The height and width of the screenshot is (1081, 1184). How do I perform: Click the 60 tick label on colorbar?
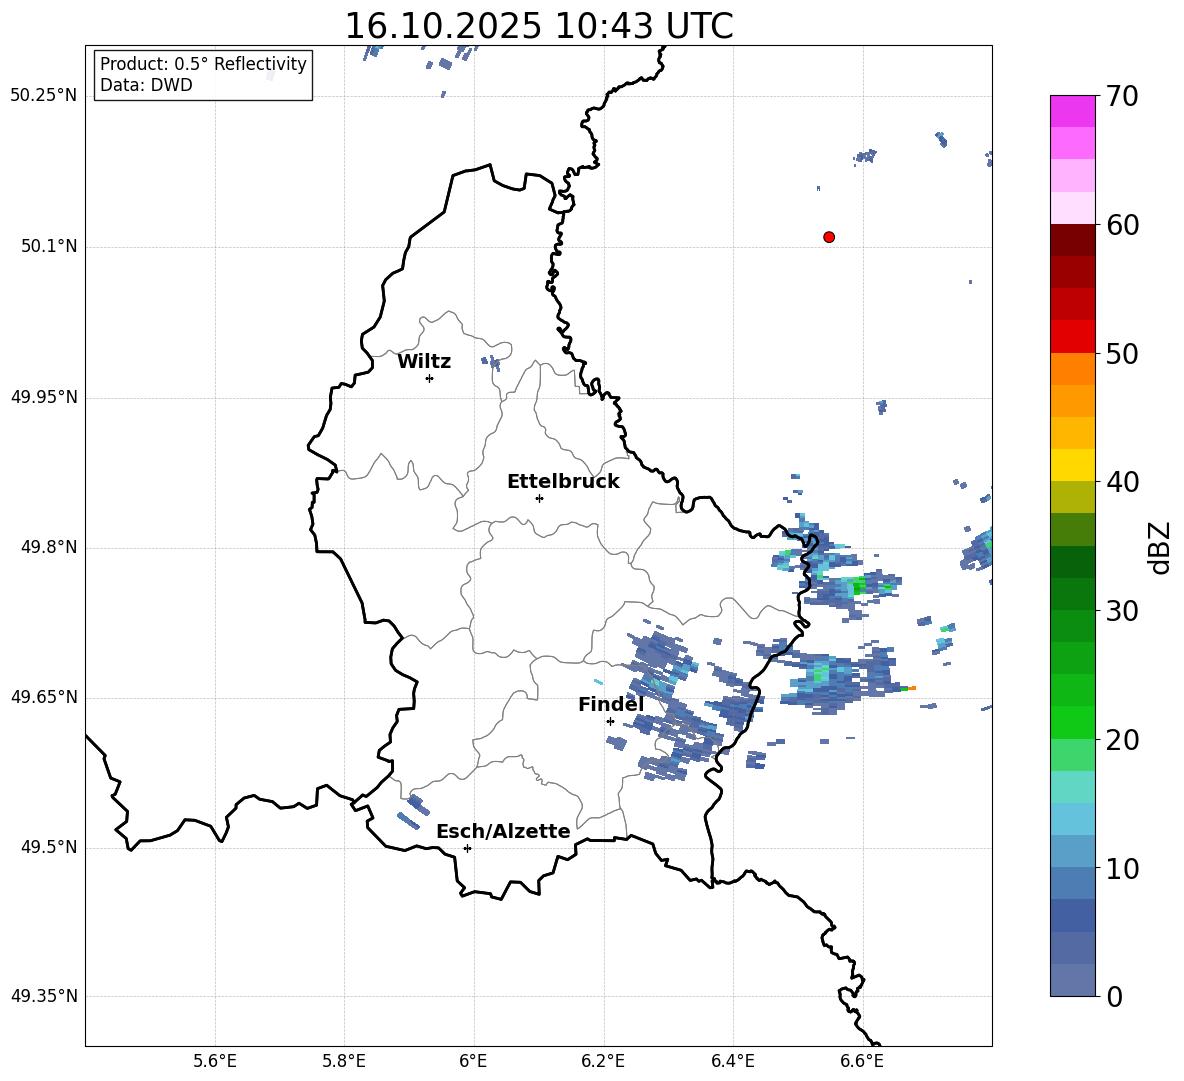(x=1122, y=225)
